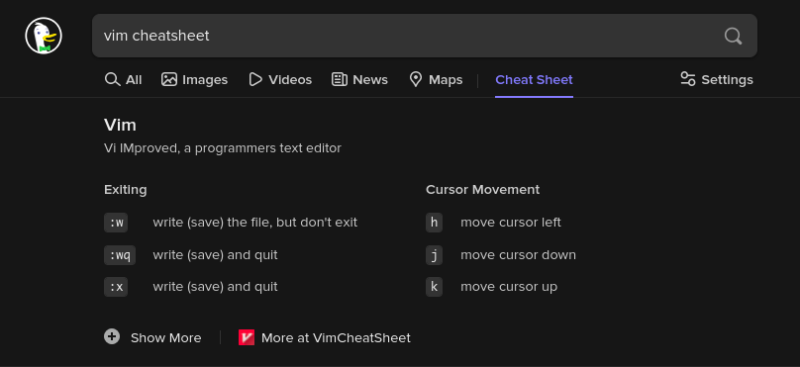
Task: Click the Images tab picture icon
Action: (169, 79)
